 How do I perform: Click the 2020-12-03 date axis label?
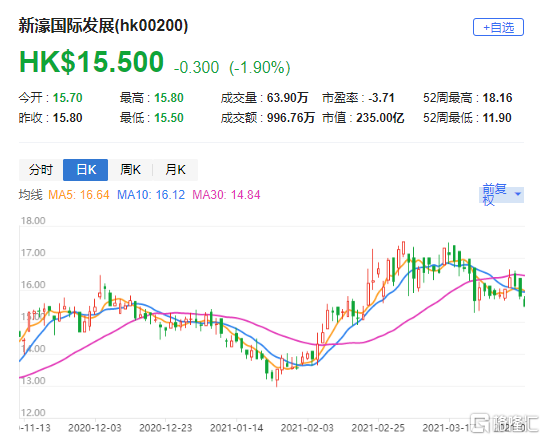[x=95, y=428]
